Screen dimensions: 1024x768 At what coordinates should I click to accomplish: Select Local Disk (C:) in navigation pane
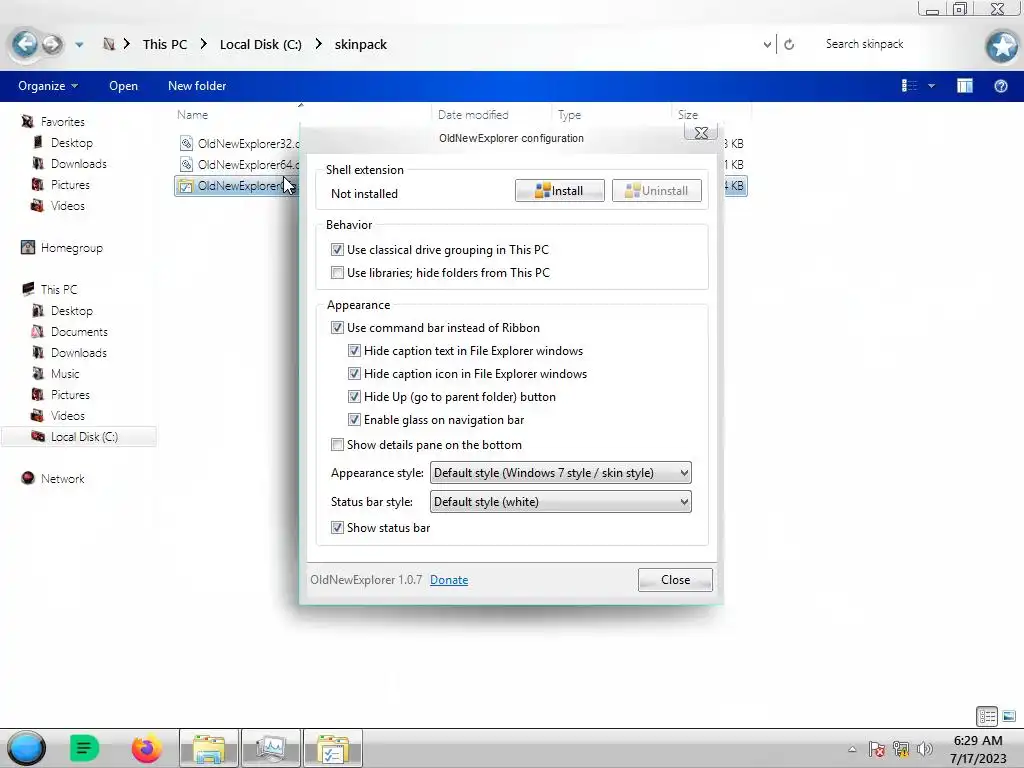[79, 436]
